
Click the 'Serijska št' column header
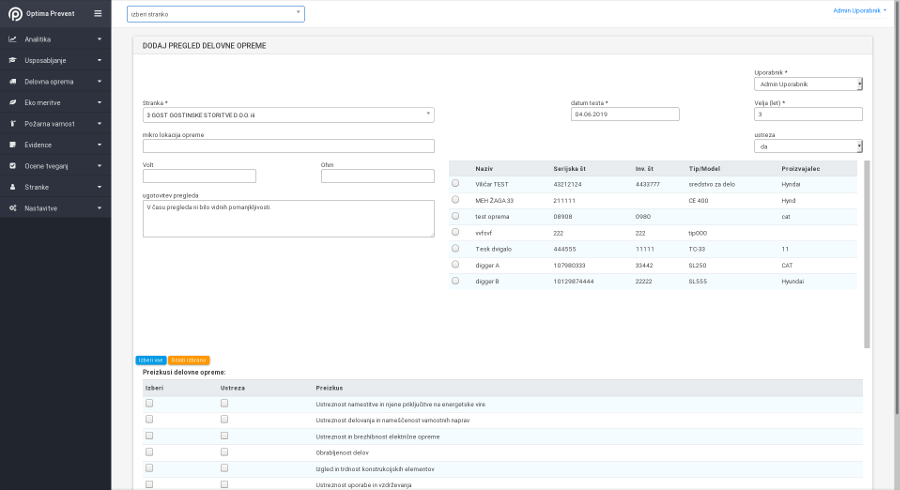click(x=569, y=169)
